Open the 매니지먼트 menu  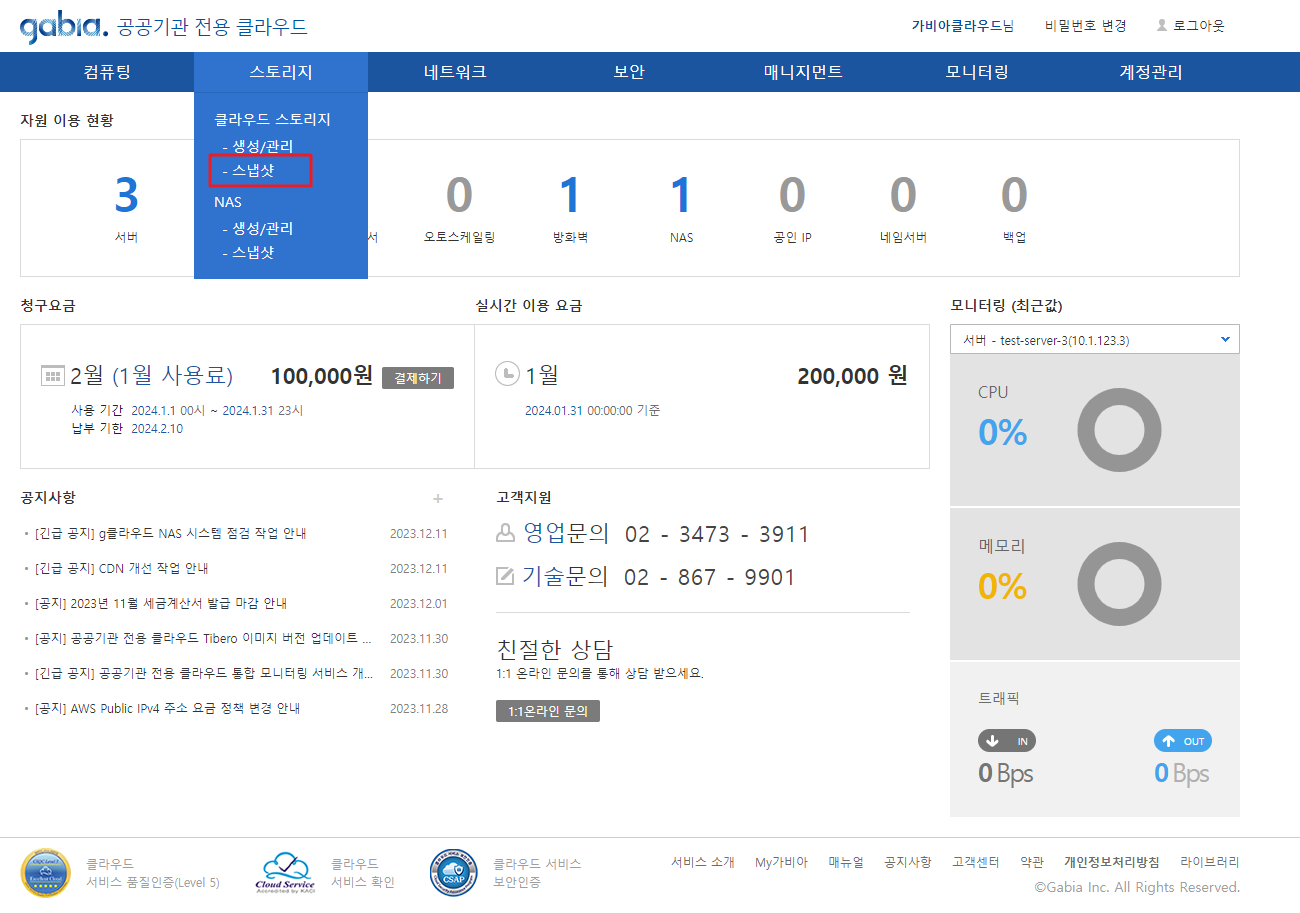click(803, 72)
